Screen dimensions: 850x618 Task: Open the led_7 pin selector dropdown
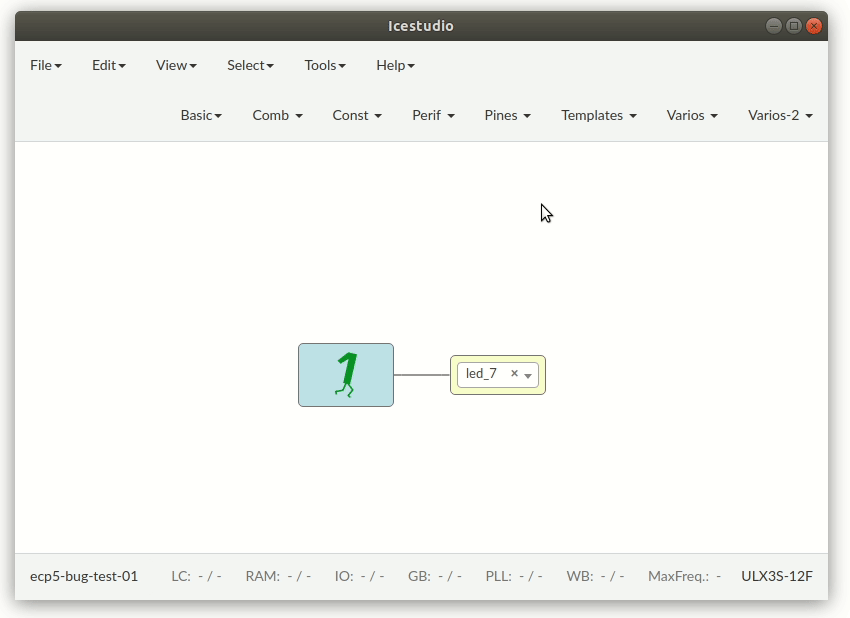pos(529,375)
